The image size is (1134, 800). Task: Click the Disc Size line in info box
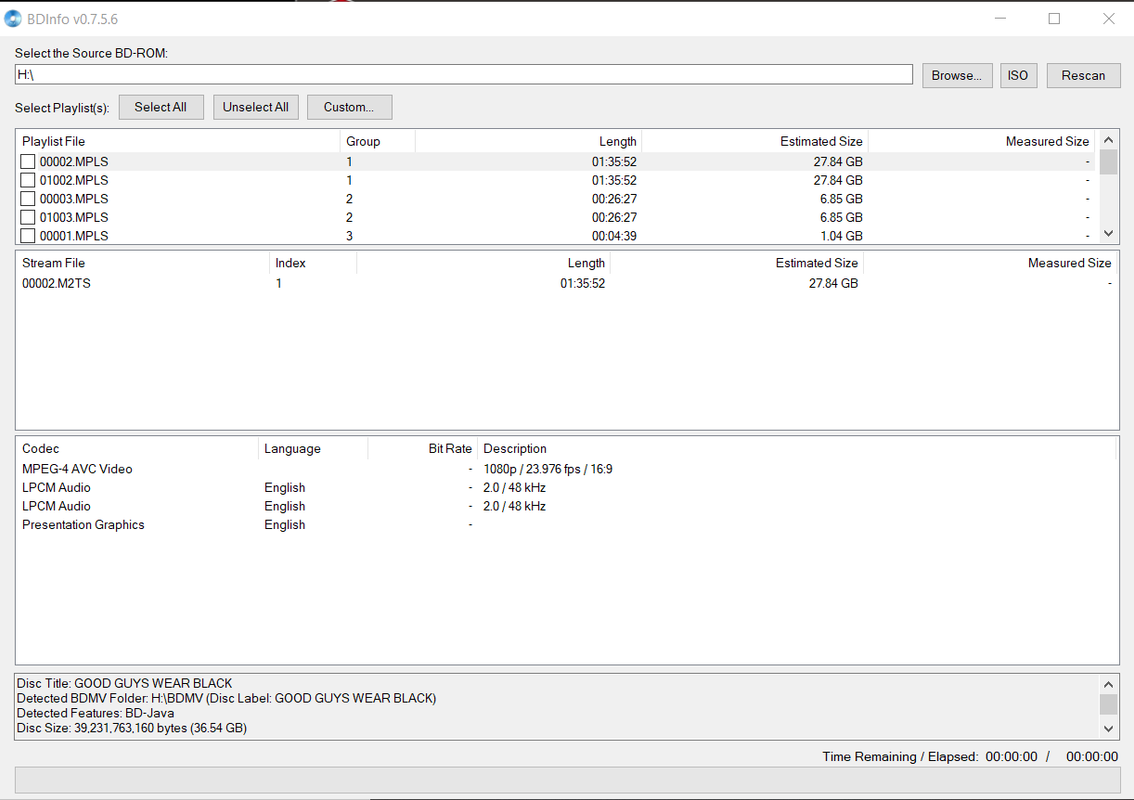(132, 728)
